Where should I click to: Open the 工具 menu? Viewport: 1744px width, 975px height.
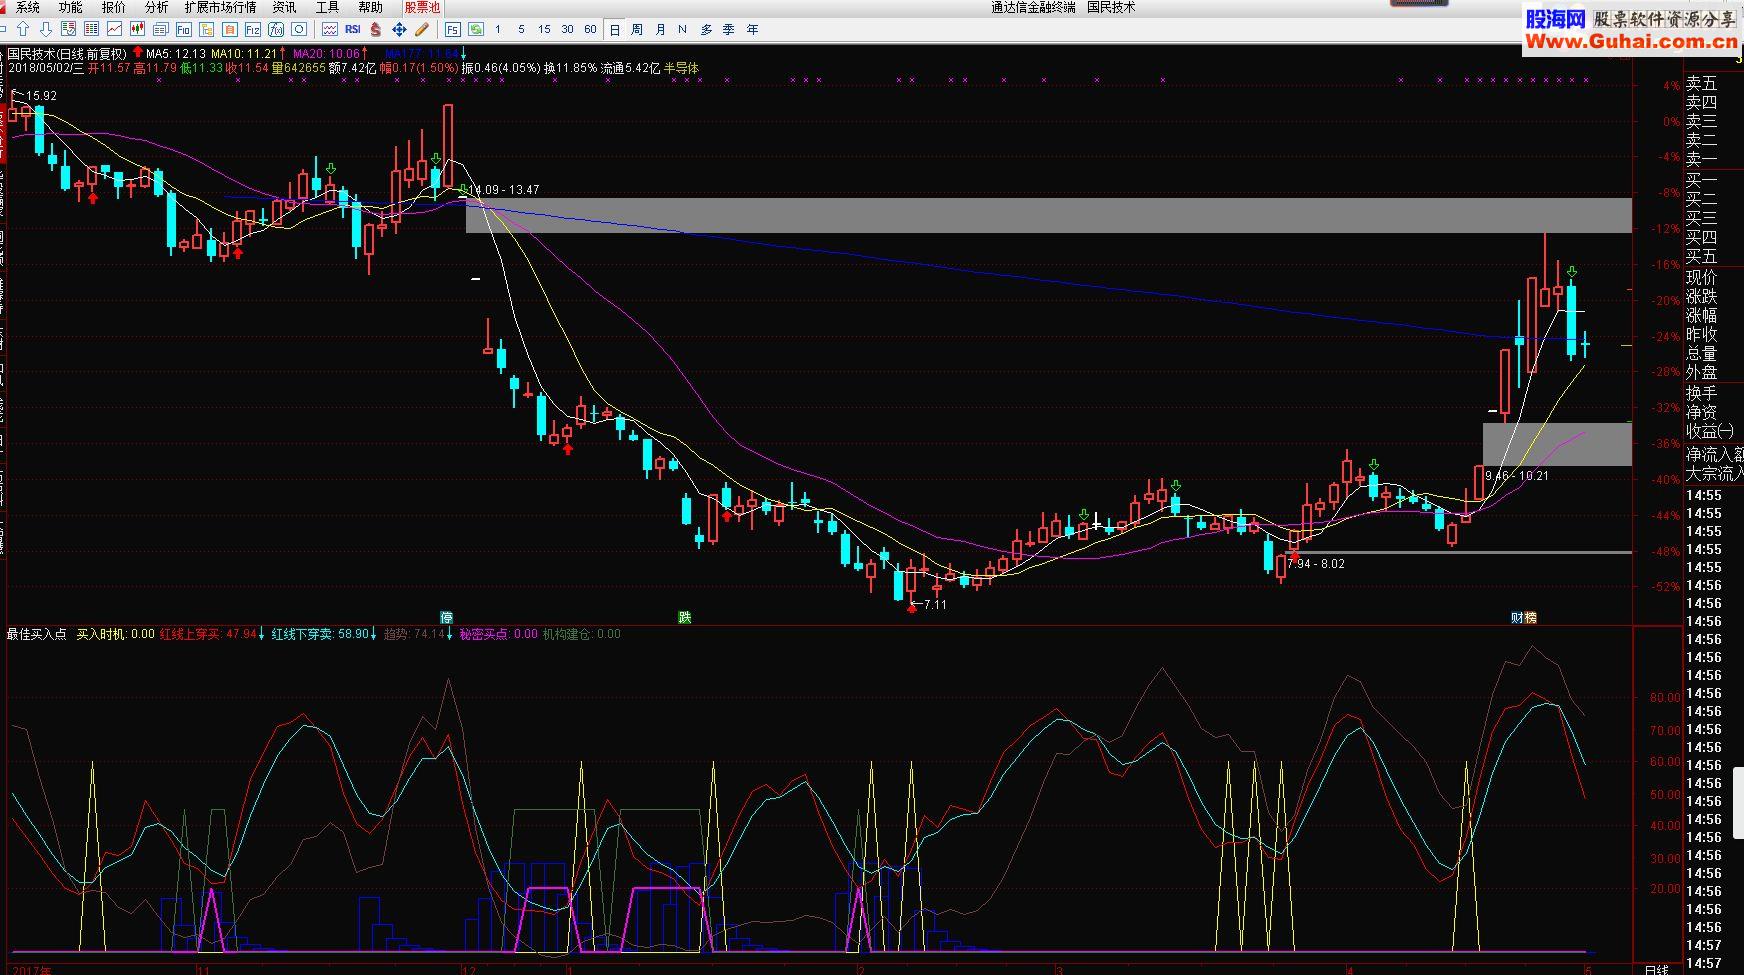328,7
